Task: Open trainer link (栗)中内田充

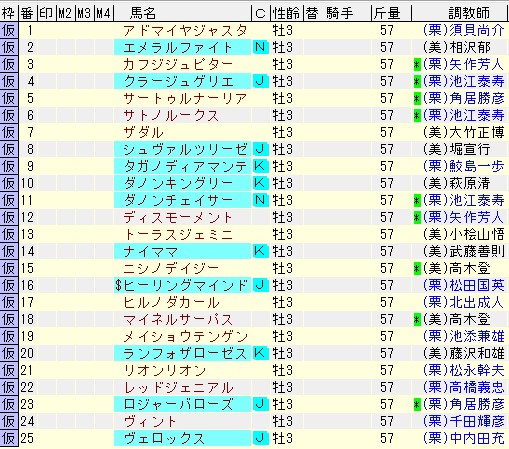Action: pos(463,438)
